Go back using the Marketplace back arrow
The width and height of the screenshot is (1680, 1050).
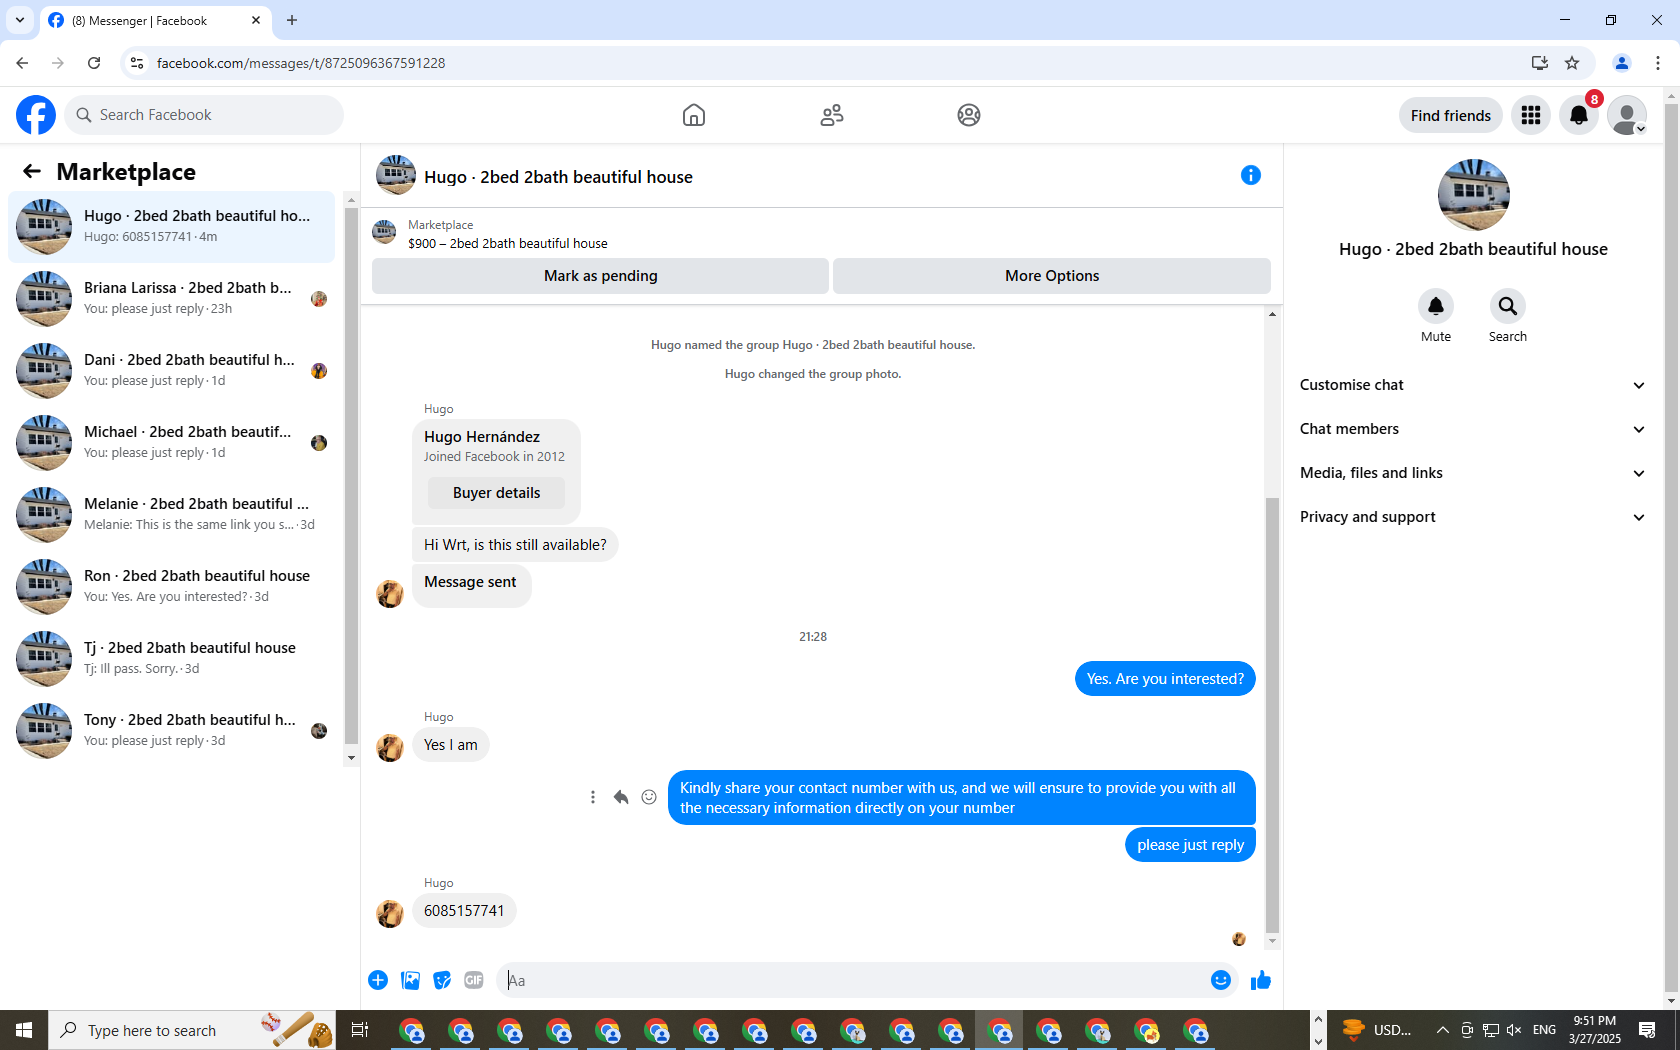click(x=32, y=171)
